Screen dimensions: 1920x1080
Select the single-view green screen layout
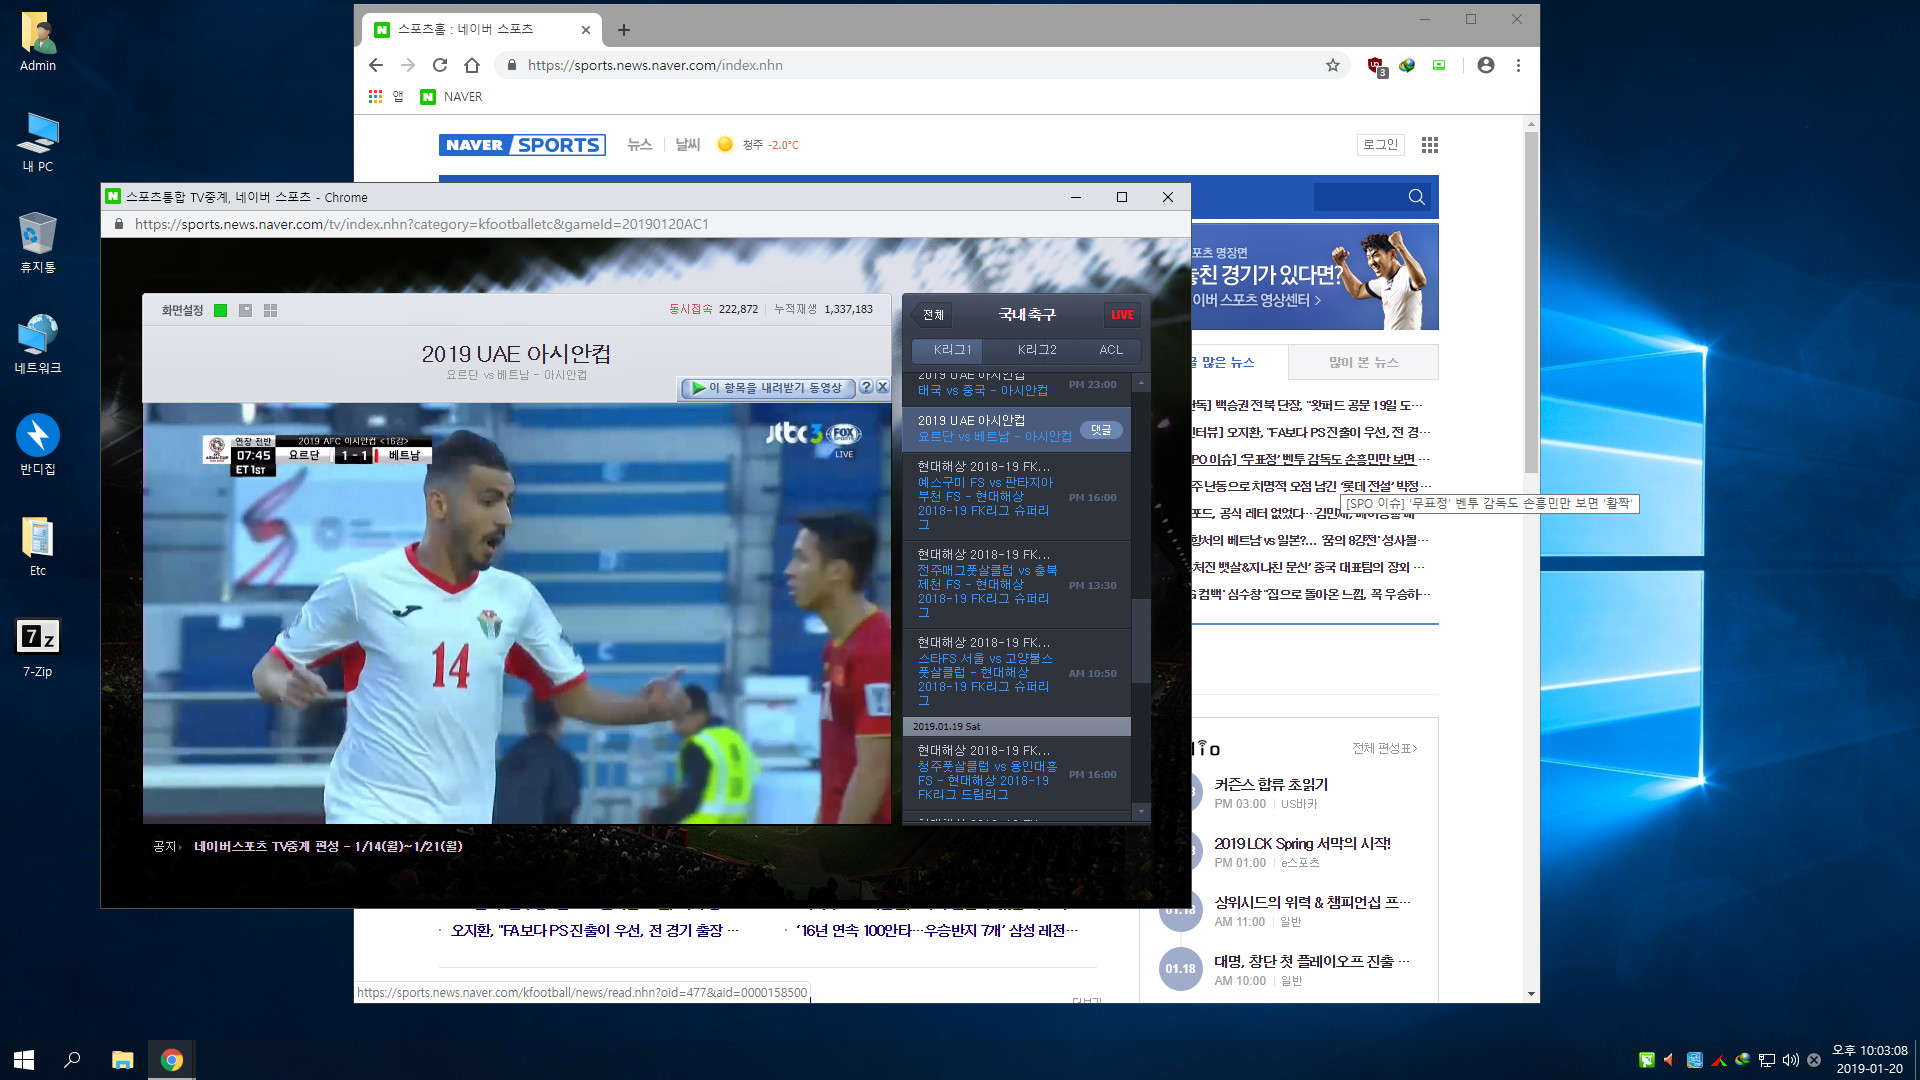[x=221, y=311]
